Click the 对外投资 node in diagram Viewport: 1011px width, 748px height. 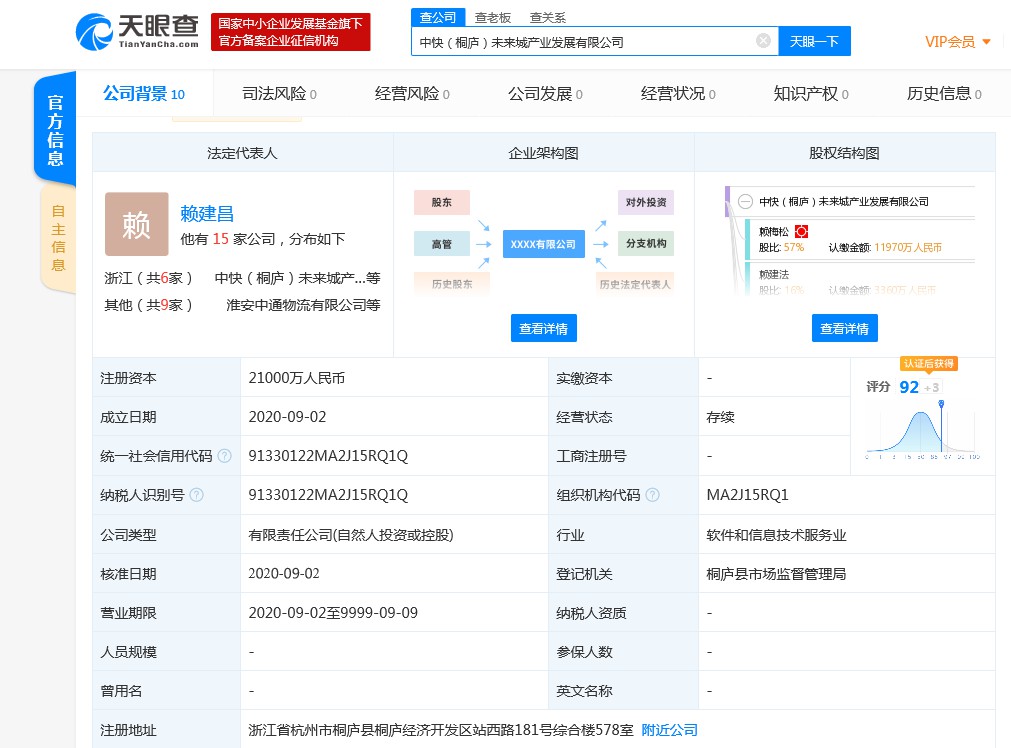pyautogui.click(x=645, y=202)
